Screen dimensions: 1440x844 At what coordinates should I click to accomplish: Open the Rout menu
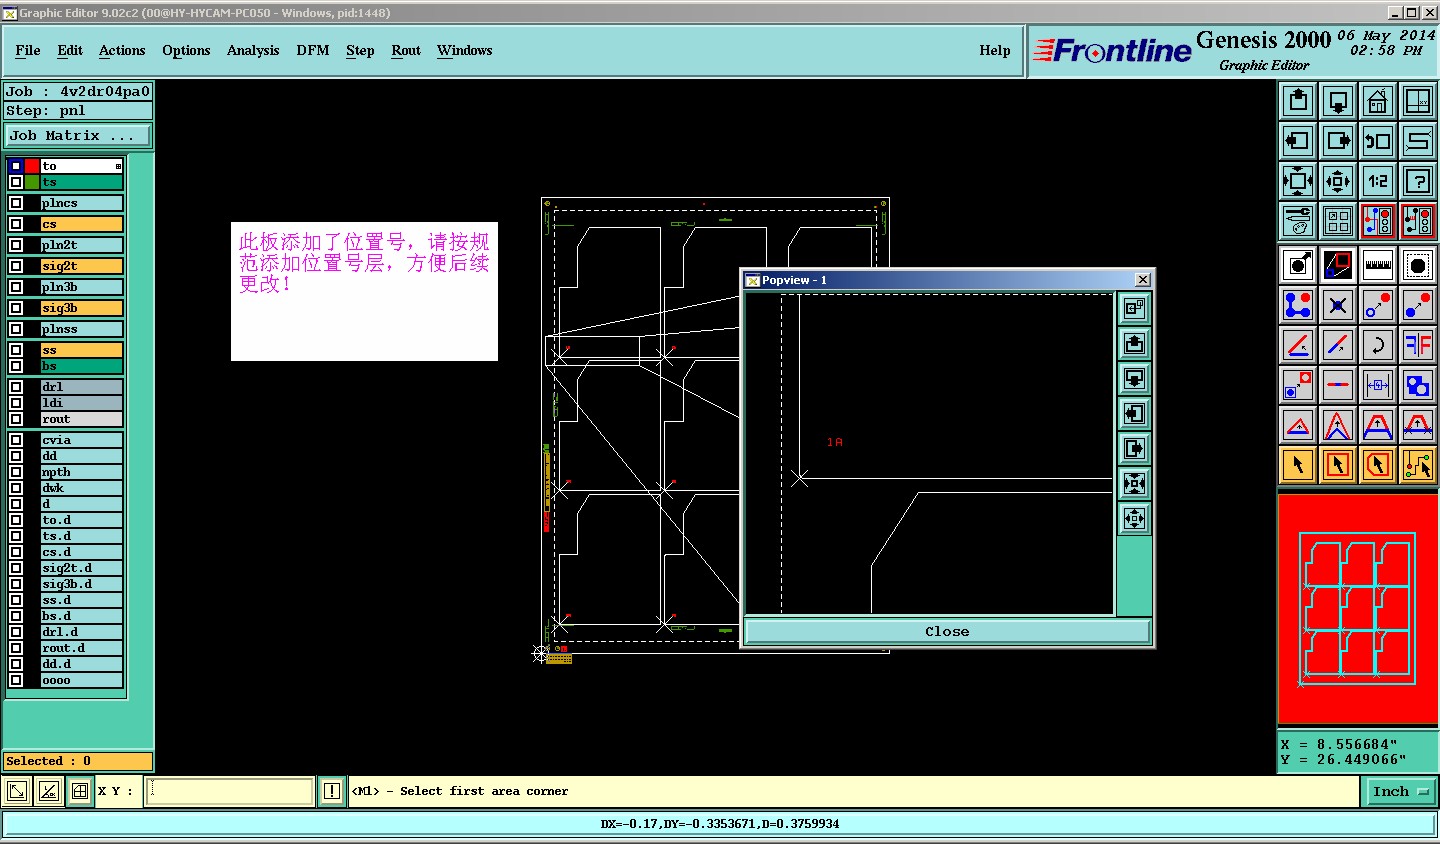tap(406, 51)
